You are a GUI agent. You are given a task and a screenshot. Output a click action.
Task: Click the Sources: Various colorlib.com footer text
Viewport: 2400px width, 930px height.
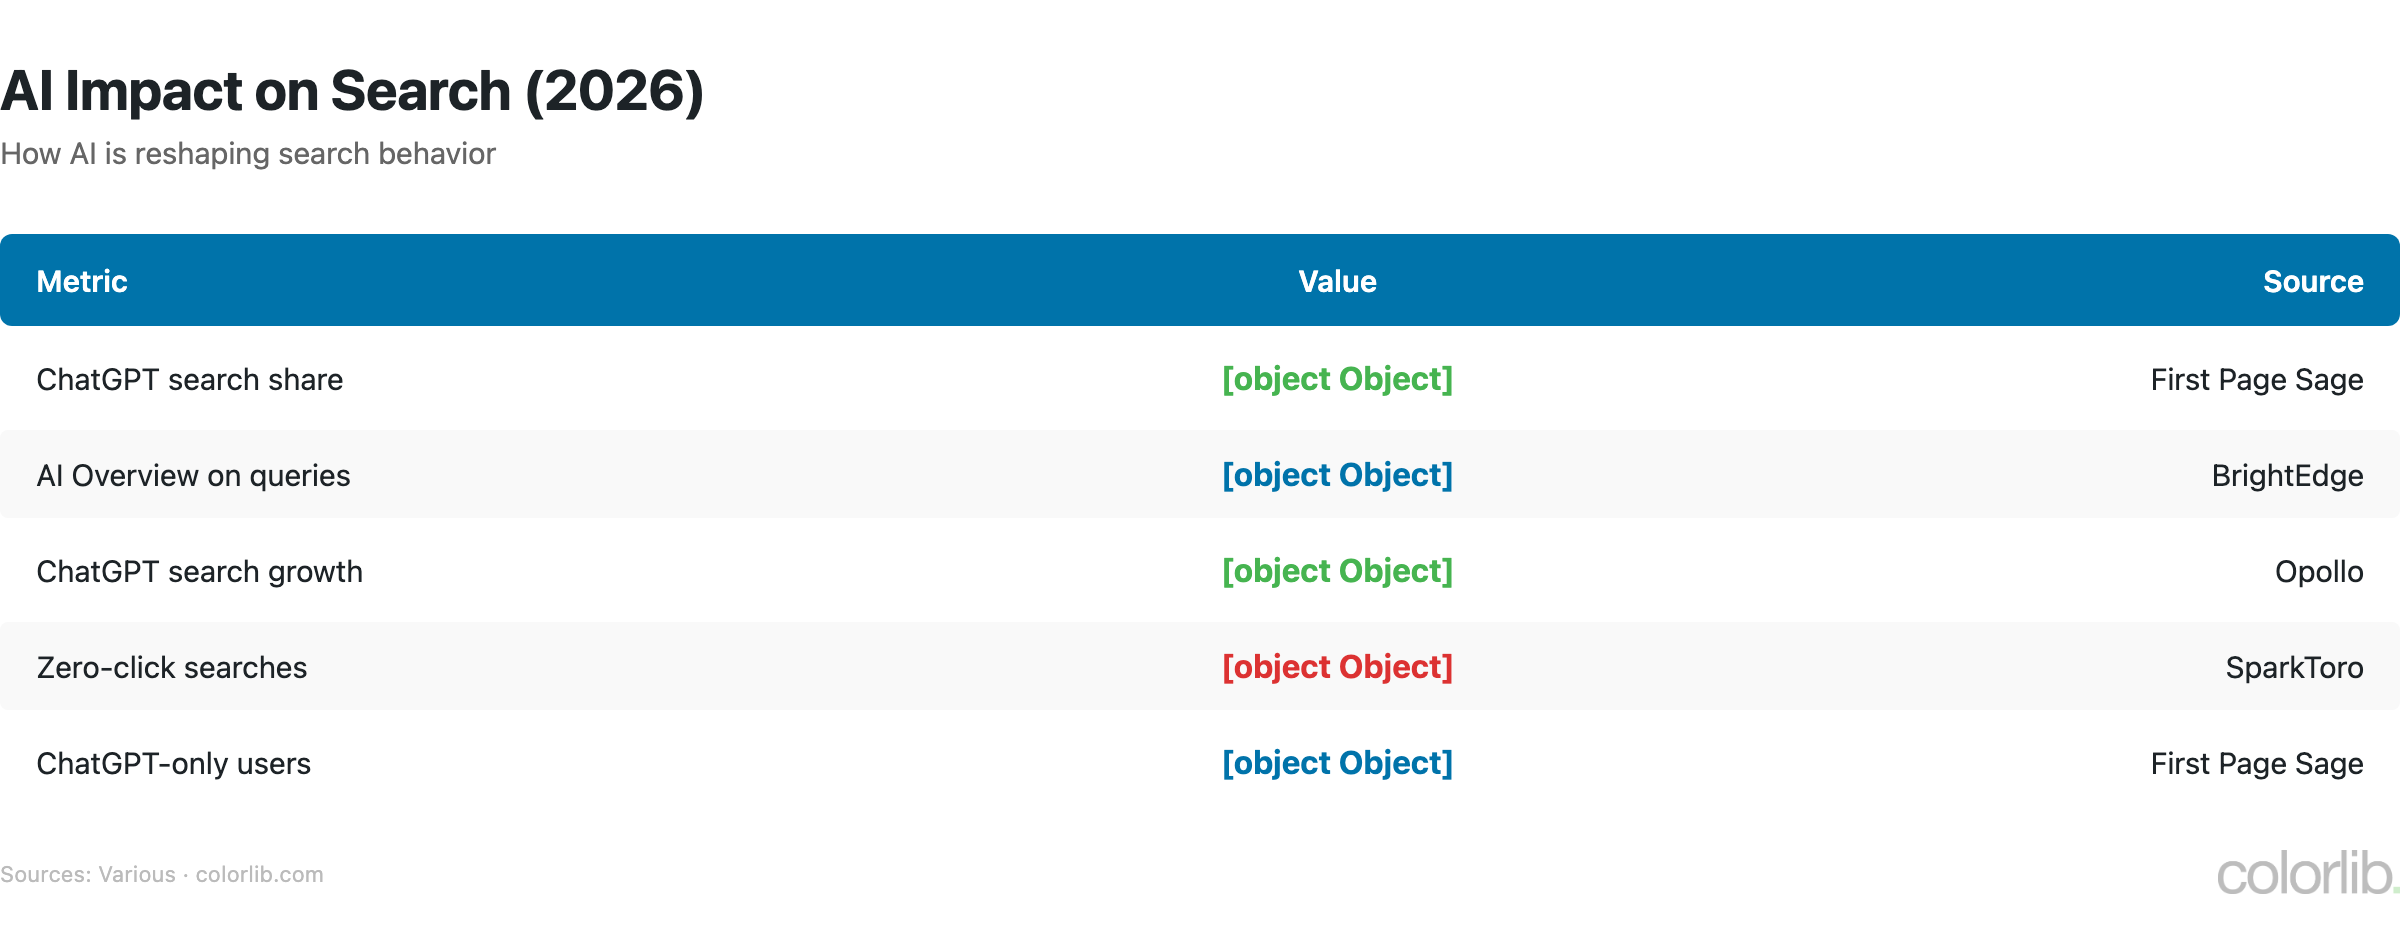161,875
